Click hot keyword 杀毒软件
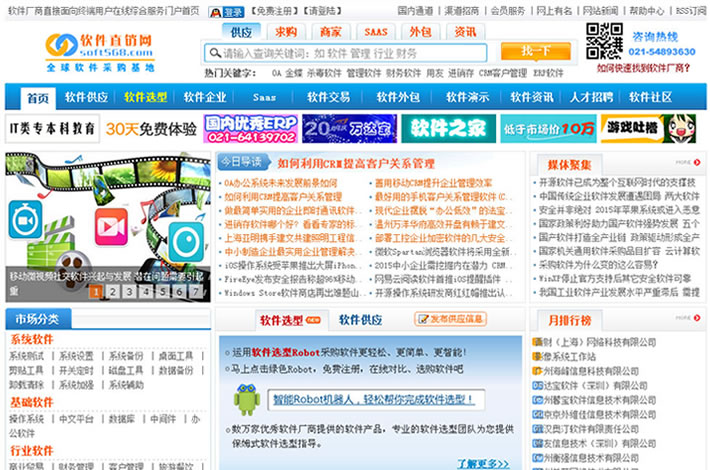 tap(324, 73)
